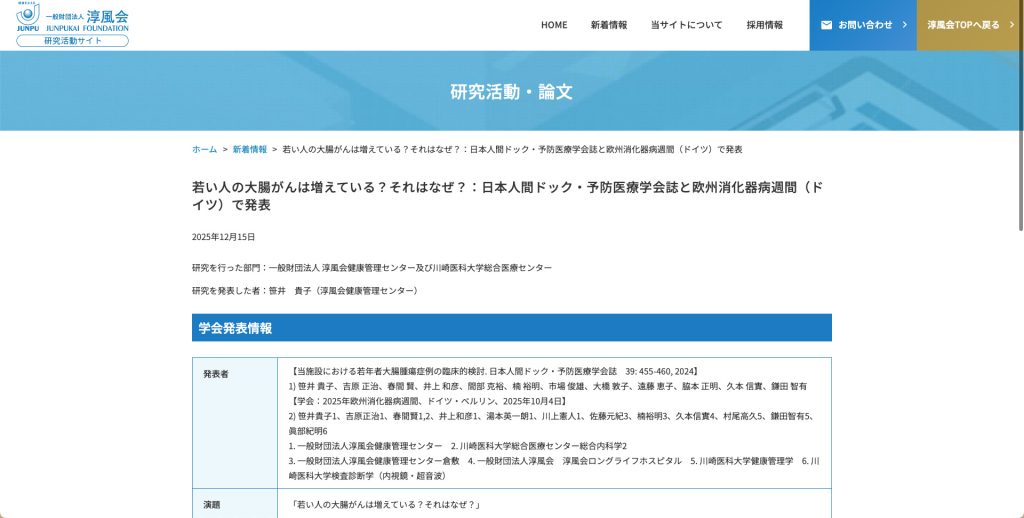Click the current article title in the breadcrumb

pos(512,149)
